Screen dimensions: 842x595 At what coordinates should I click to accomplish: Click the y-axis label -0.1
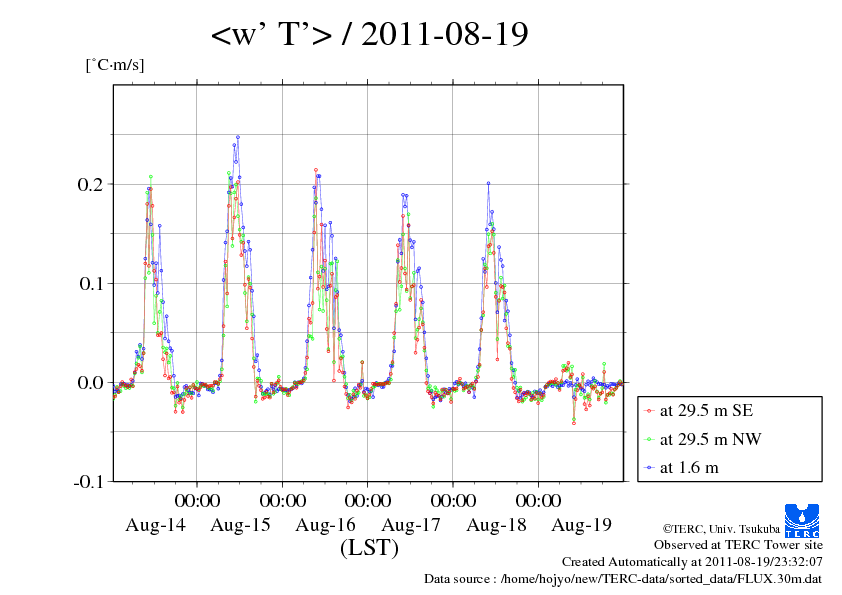point(88,482)
